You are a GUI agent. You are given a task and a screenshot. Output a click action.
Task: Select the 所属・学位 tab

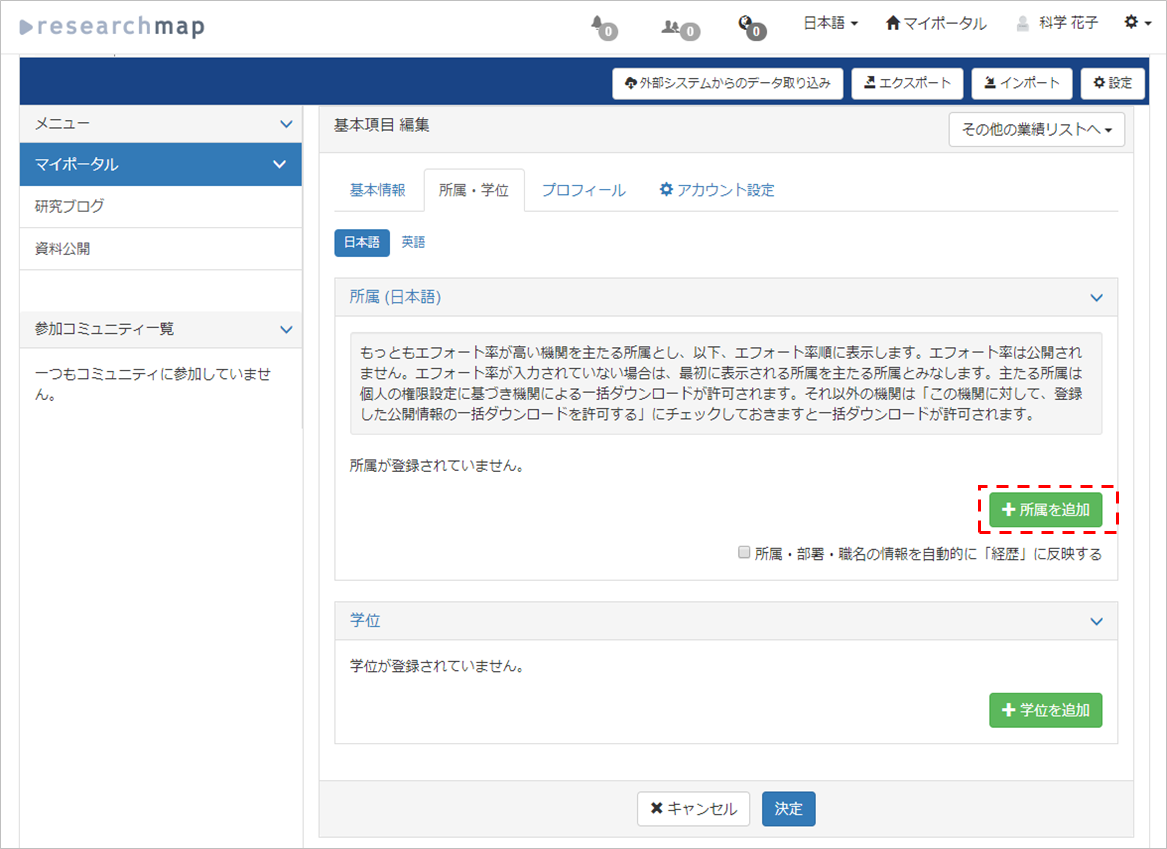pos(474,190)
